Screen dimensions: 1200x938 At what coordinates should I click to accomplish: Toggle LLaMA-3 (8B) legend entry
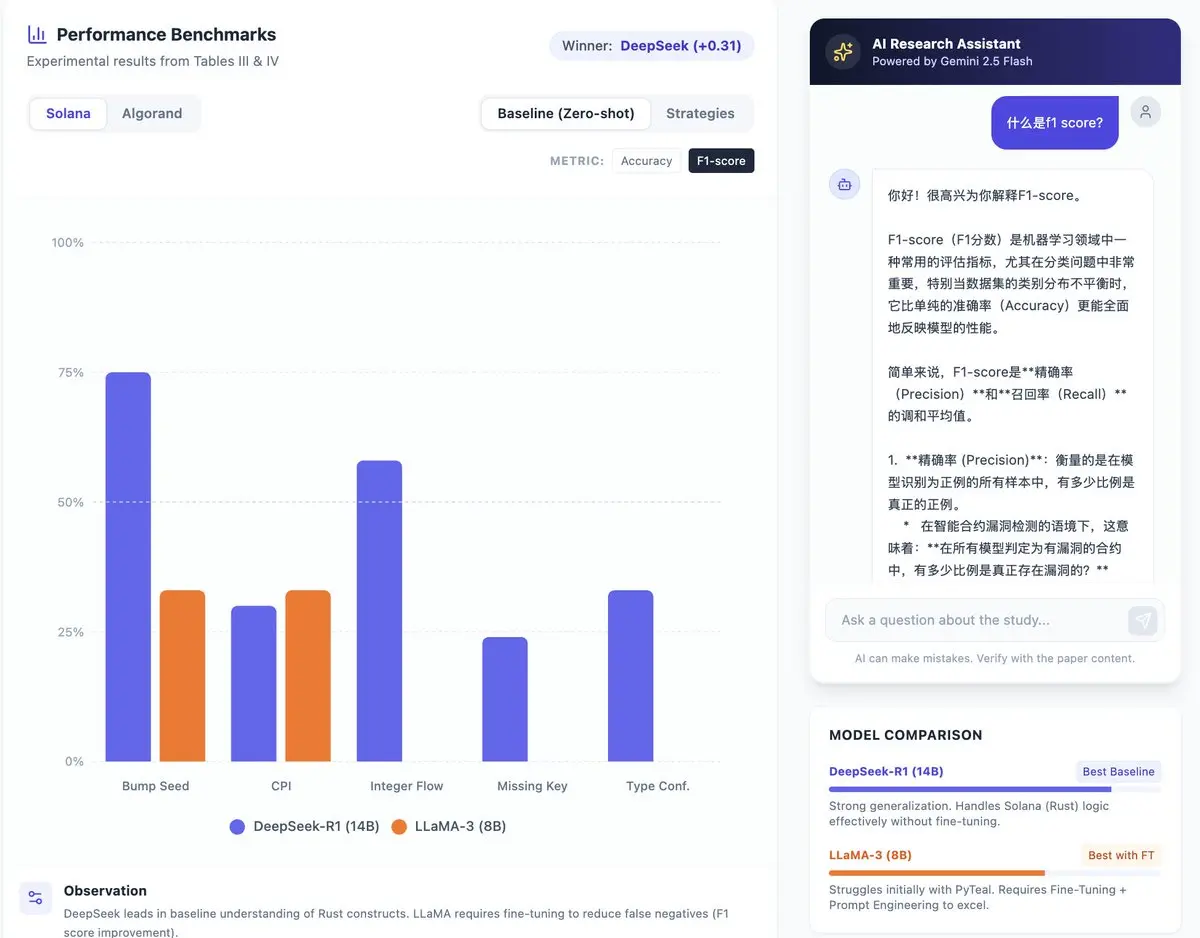(449, 827)
